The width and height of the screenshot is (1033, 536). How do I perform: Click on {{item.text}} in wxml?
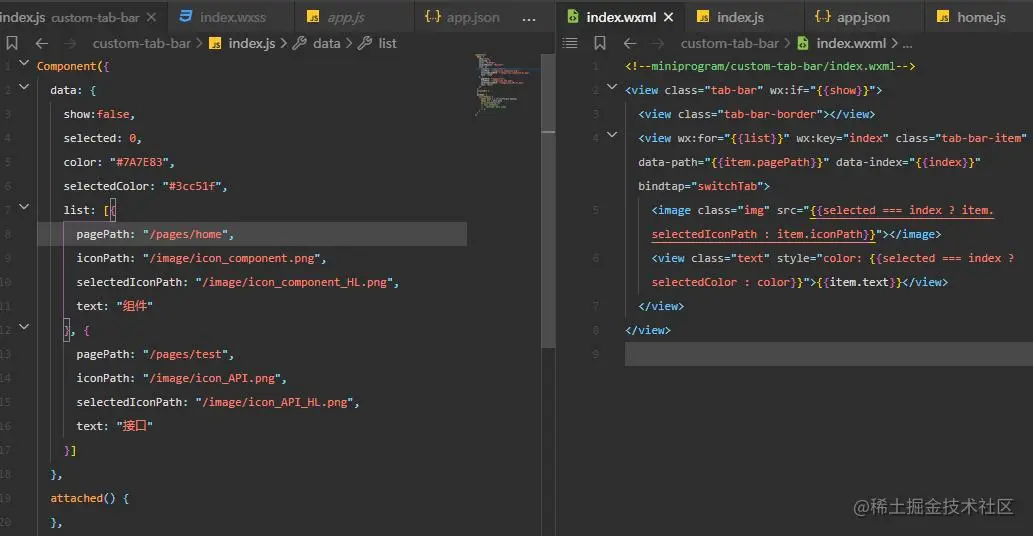pos(859,282)
